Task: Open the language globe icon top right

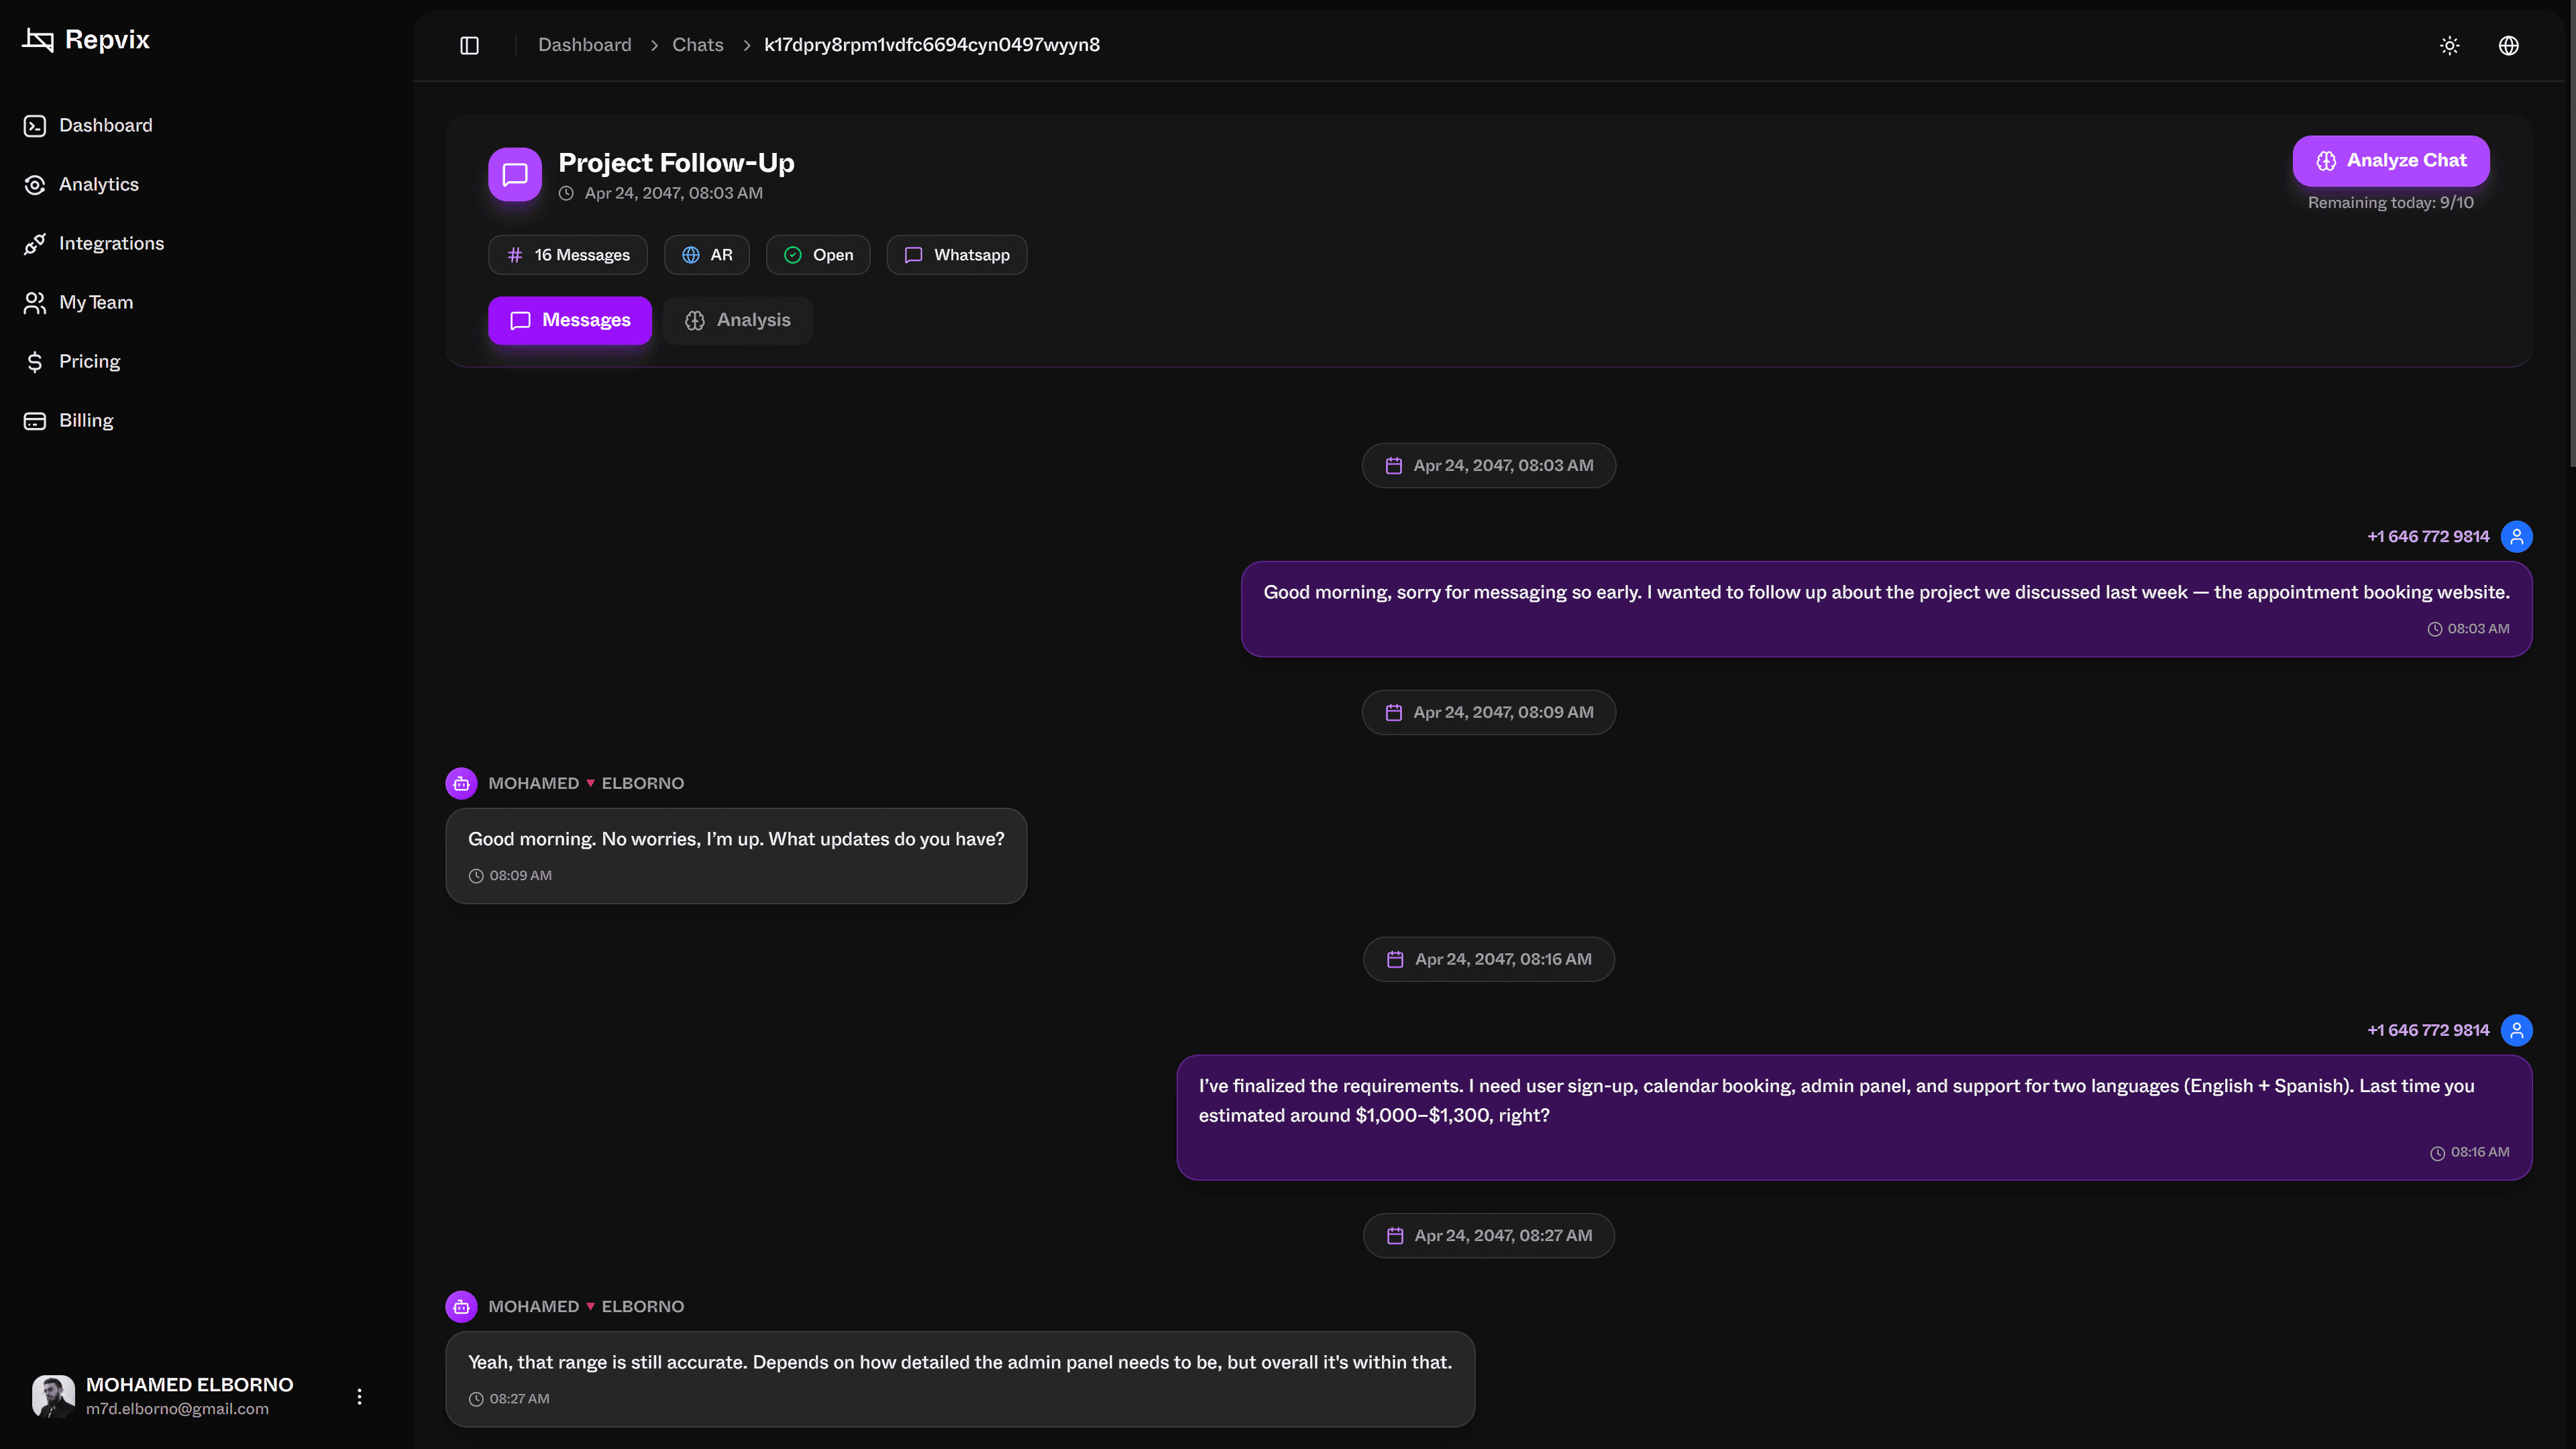Action: click(2508, 45)
